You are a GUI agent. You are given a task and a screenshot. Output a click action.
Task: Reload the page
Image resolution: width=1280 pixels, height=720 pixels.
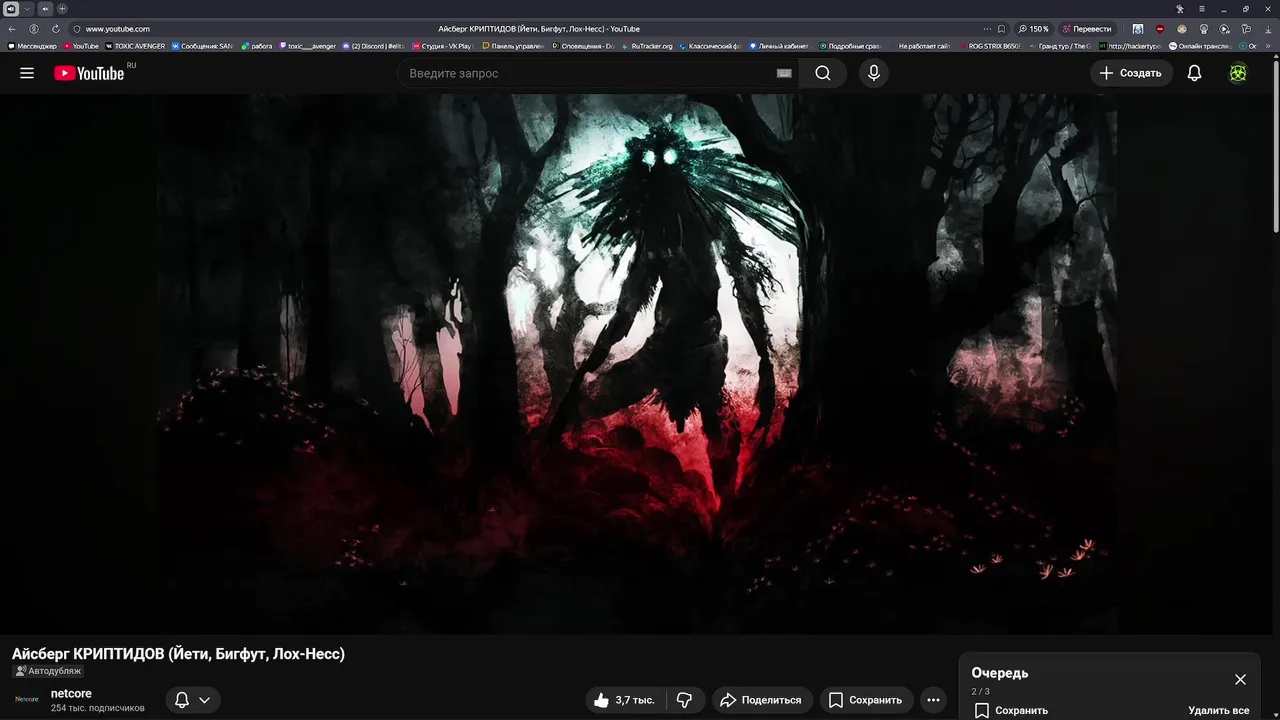[x=55, y=29]
